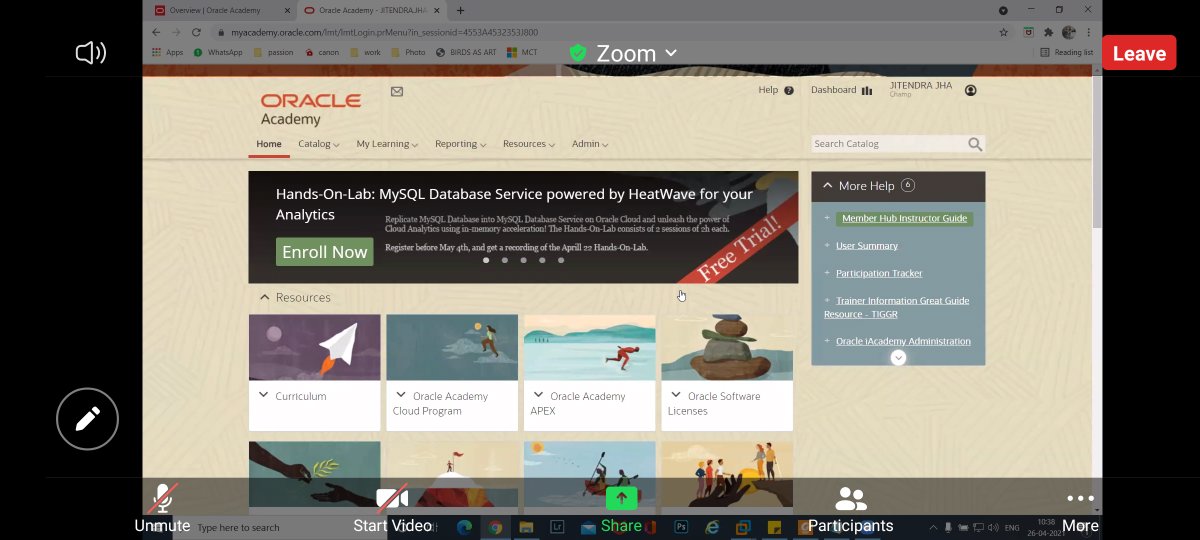The width and height of the screenshot is (1200, 540).
Task: Open the Reporting menu
Action: click(460, 144)
